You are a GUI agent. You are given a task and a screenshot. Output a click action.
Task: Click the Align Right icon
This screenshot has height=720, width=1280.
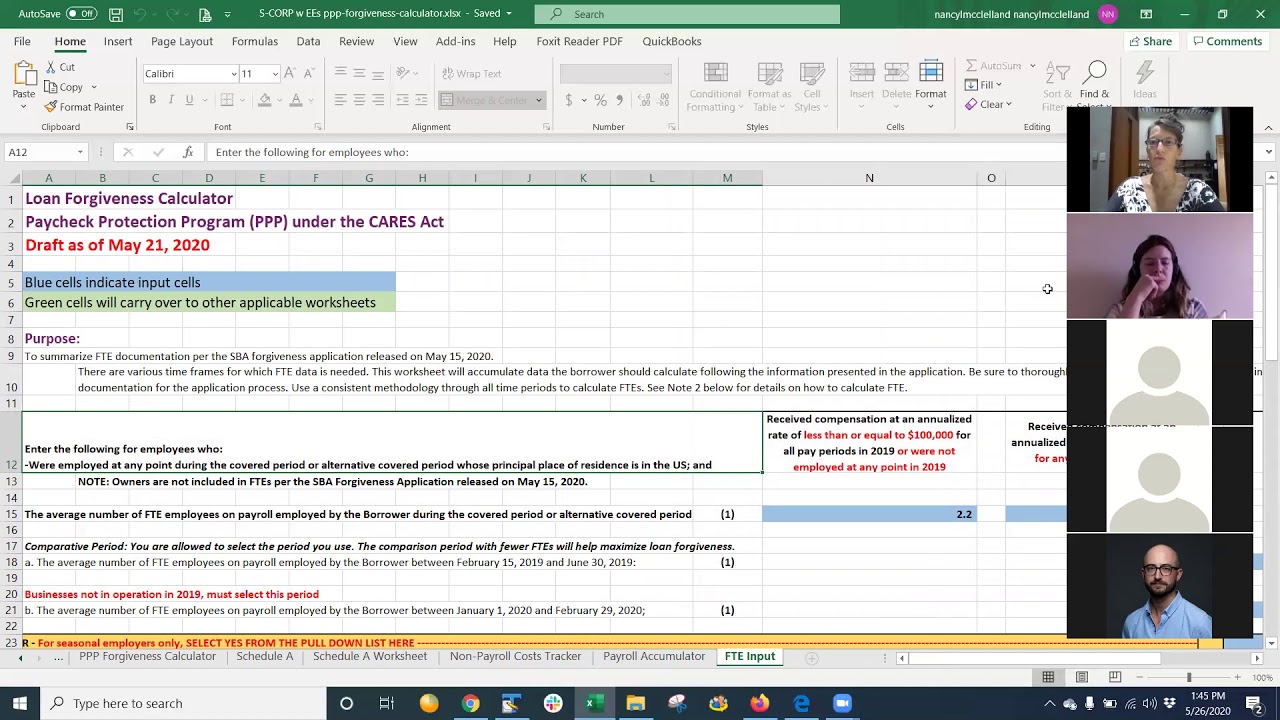[378, 100]
